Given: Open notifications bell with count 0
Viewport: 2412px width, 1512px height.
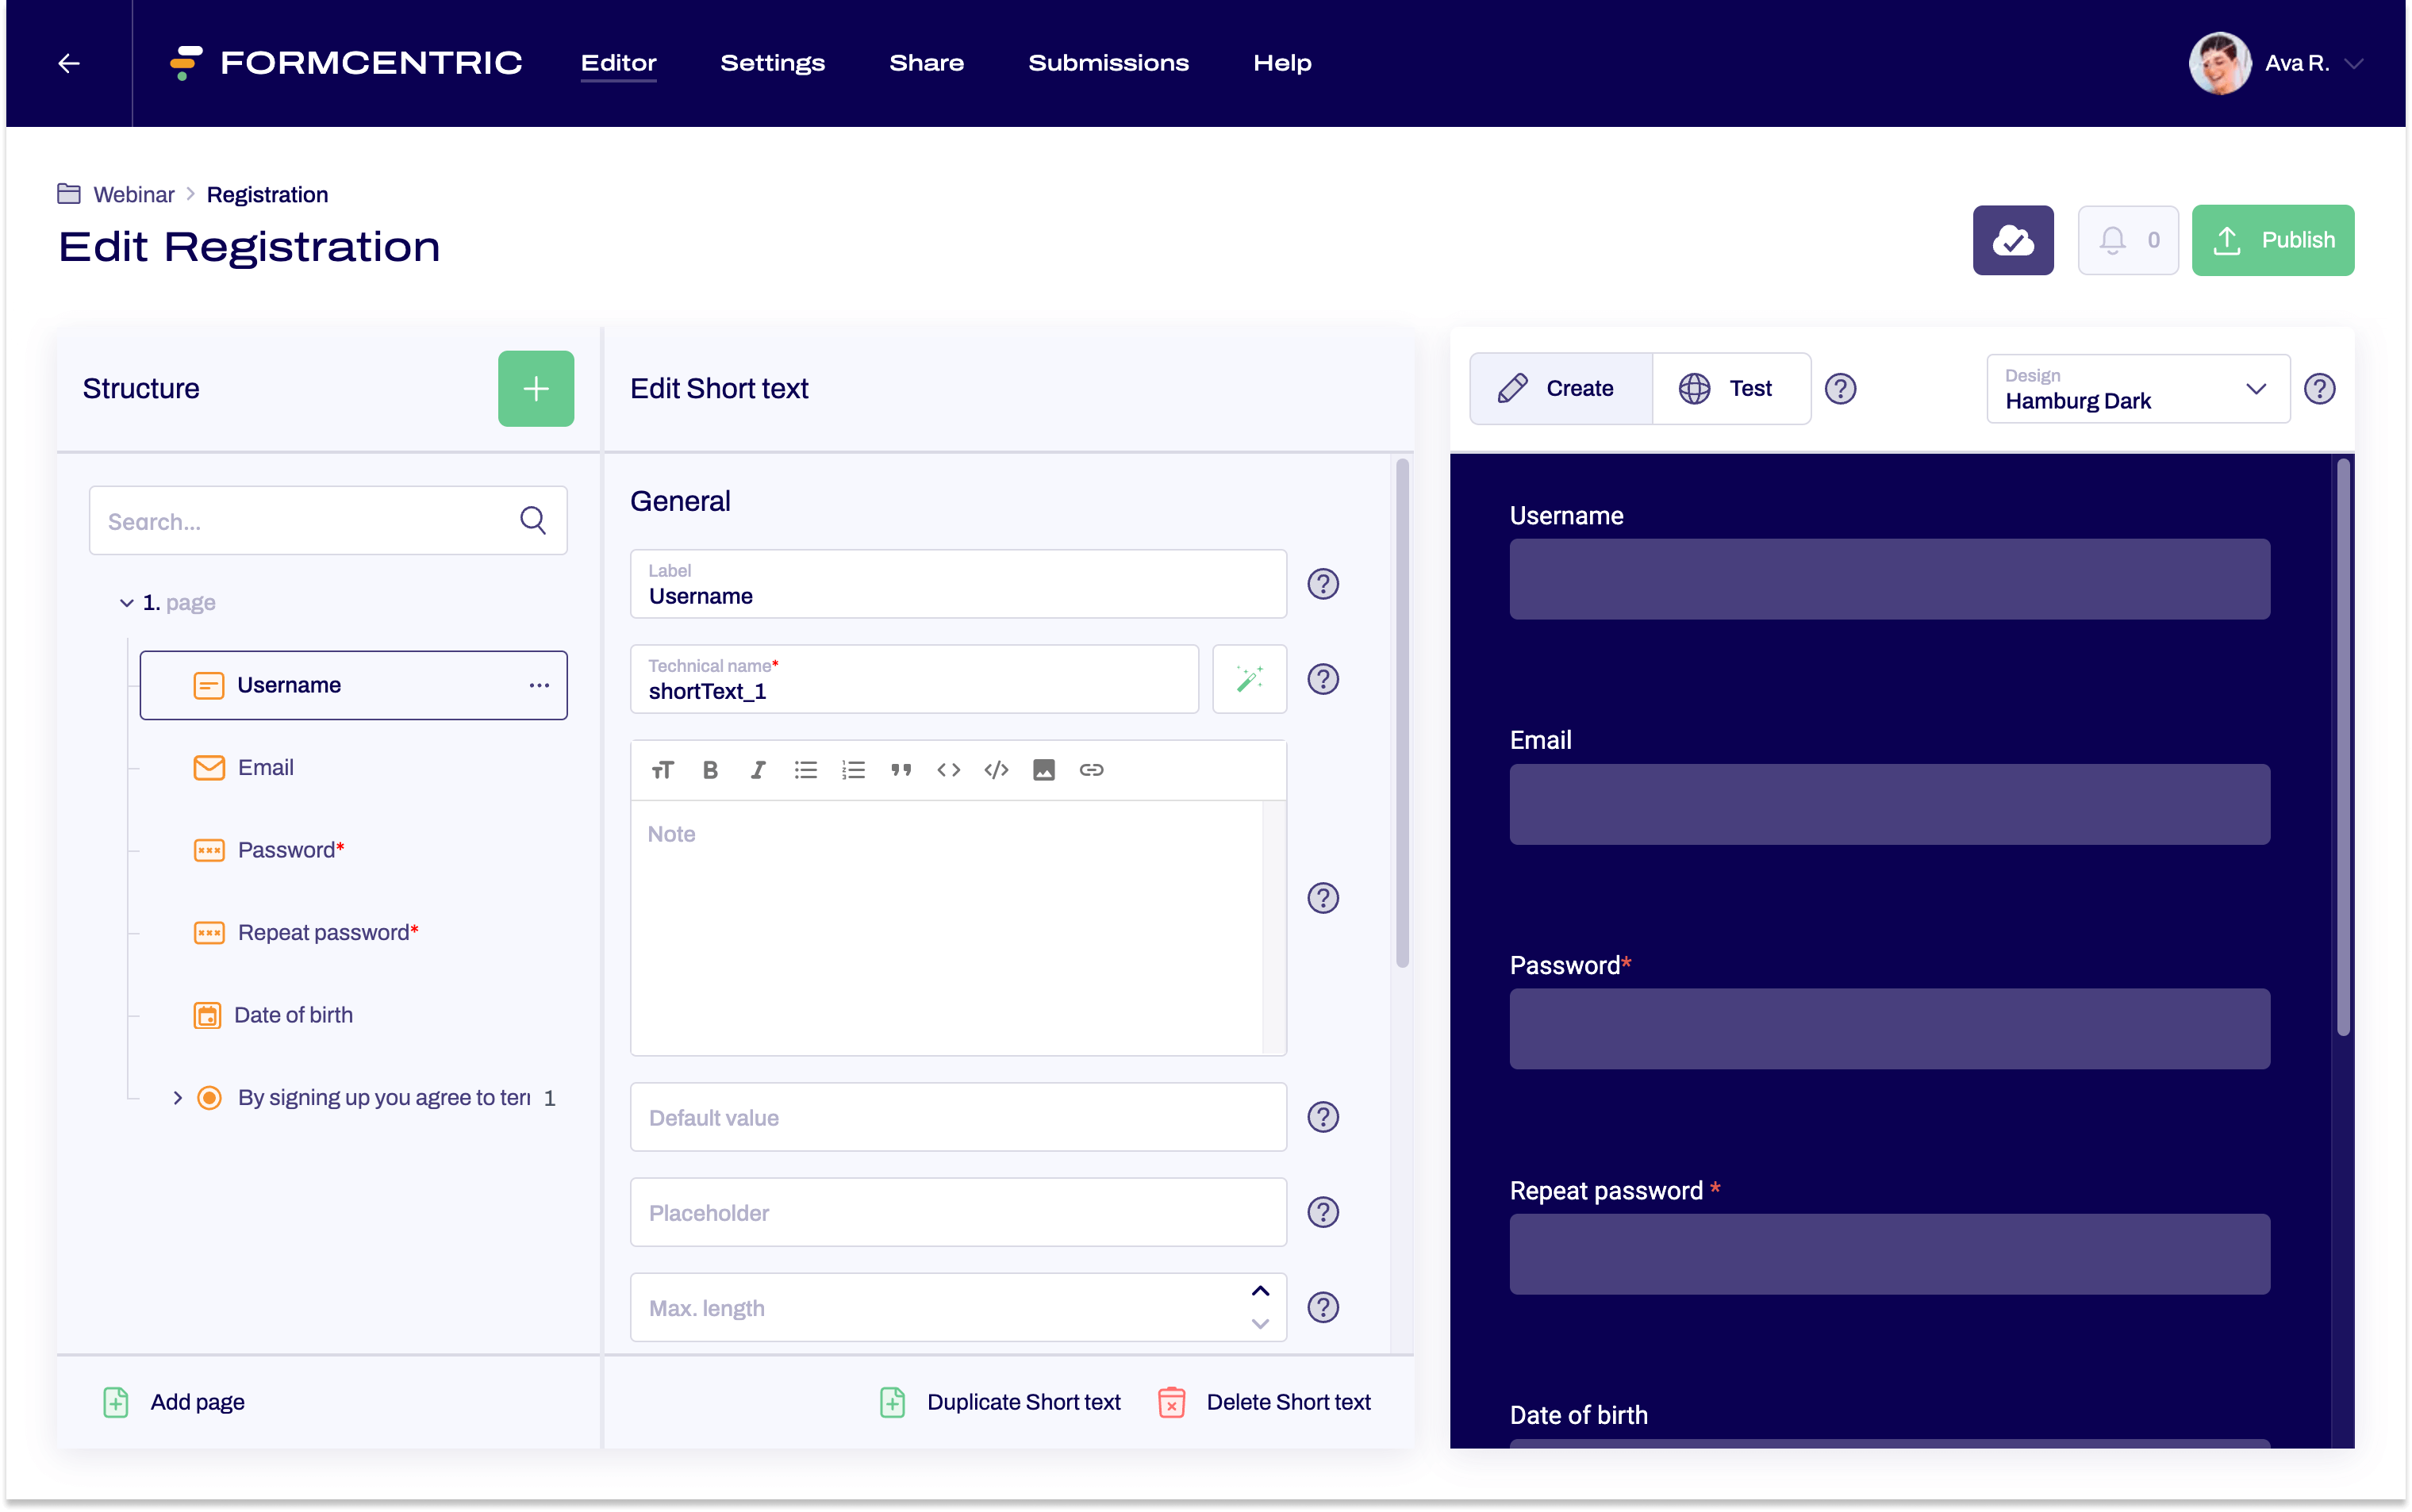Looking at the screenshot, I should pos(2127,240).
